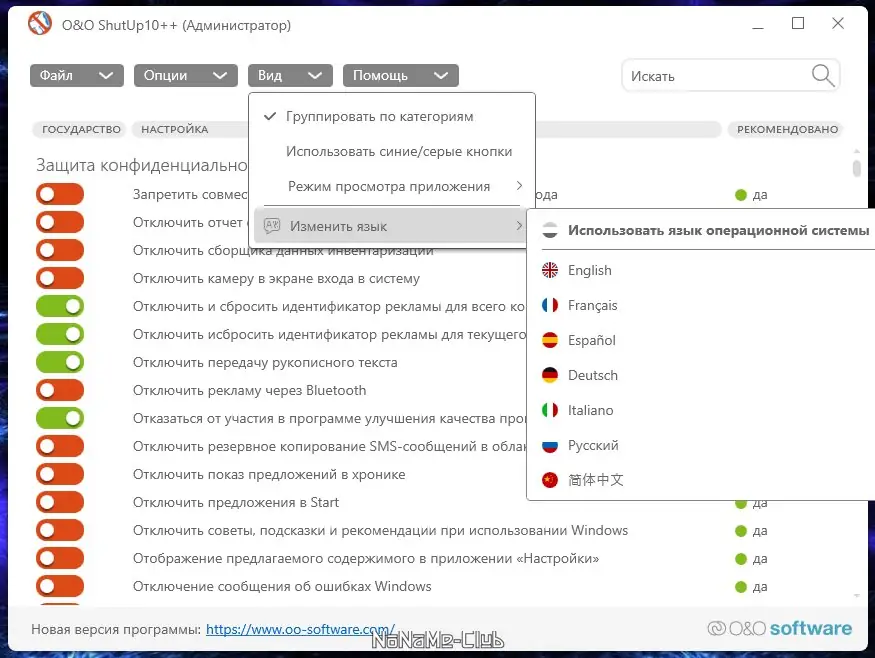Viewport: 875px width, 658px height.
Task: Toggle Отключить камеру в экране входа switch
Action: pos(60,278)
